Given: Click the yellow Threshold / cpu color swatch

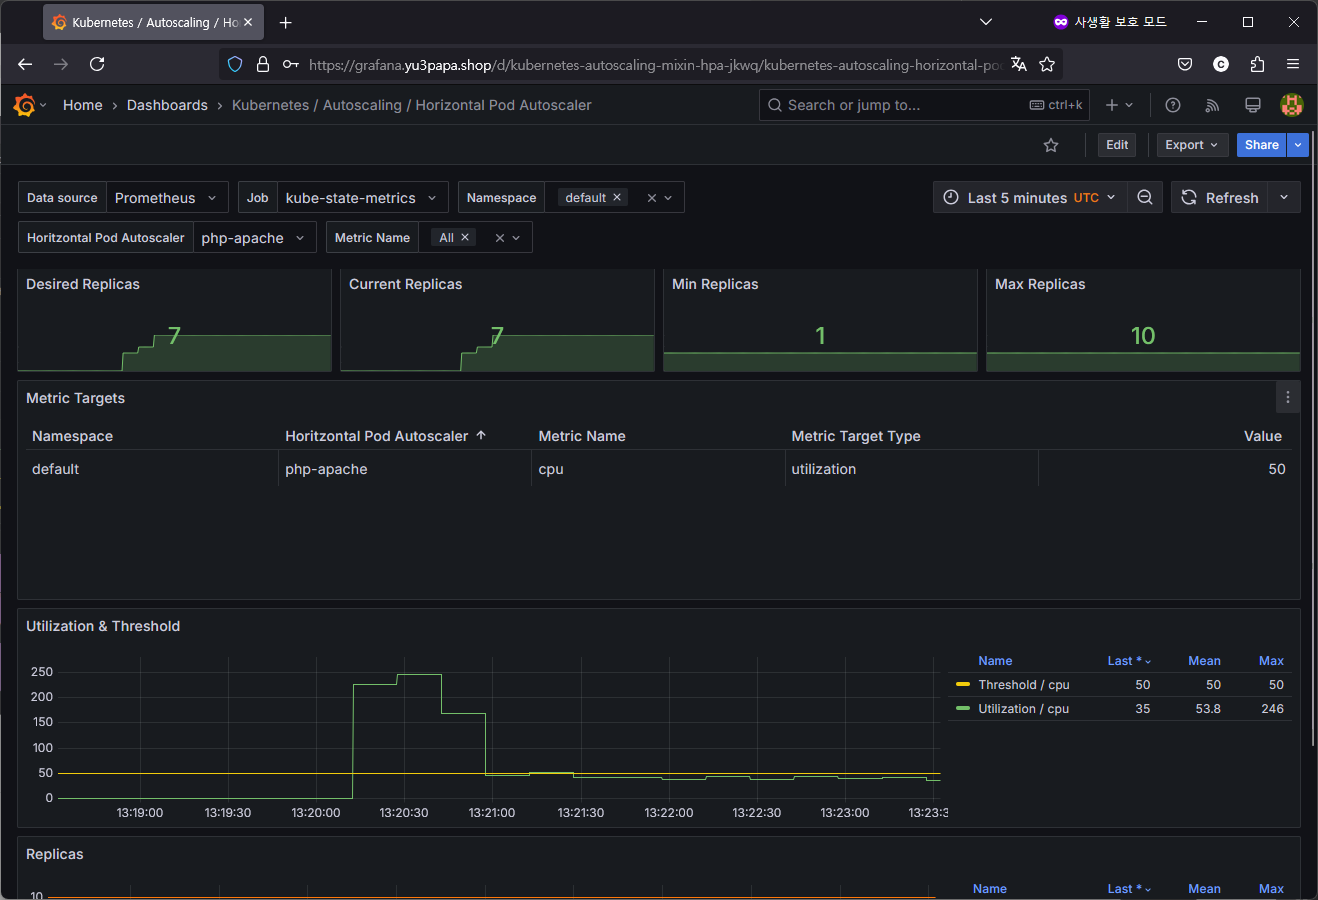Looking at the screenshot, I should [963, 685].
